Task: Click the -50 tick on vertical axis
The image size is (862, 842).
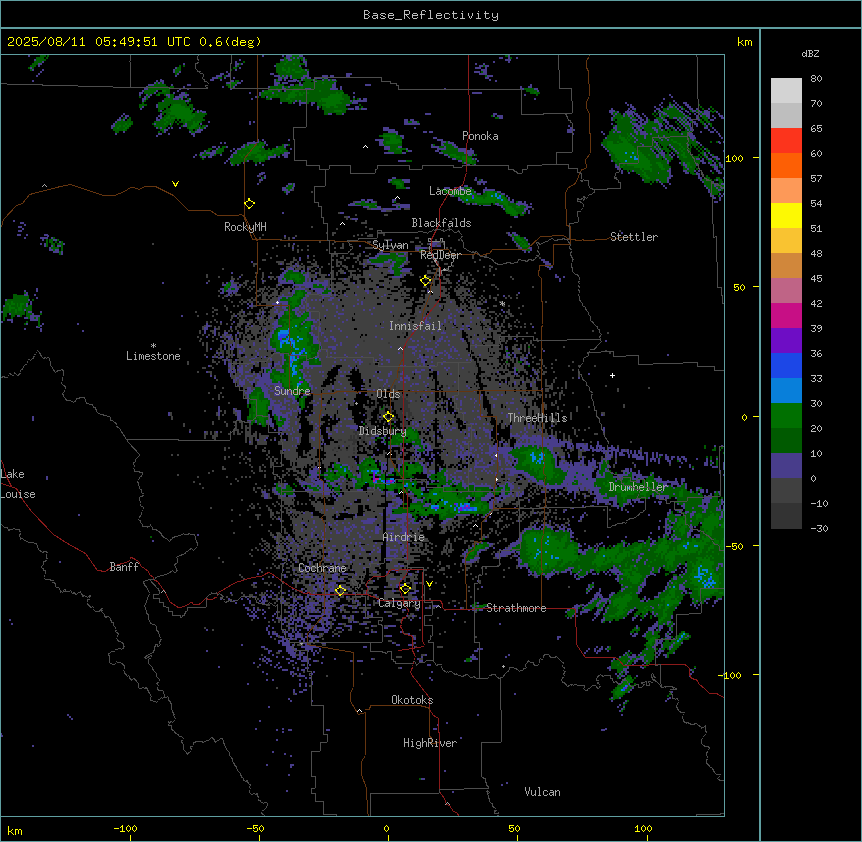Action: 734,546
